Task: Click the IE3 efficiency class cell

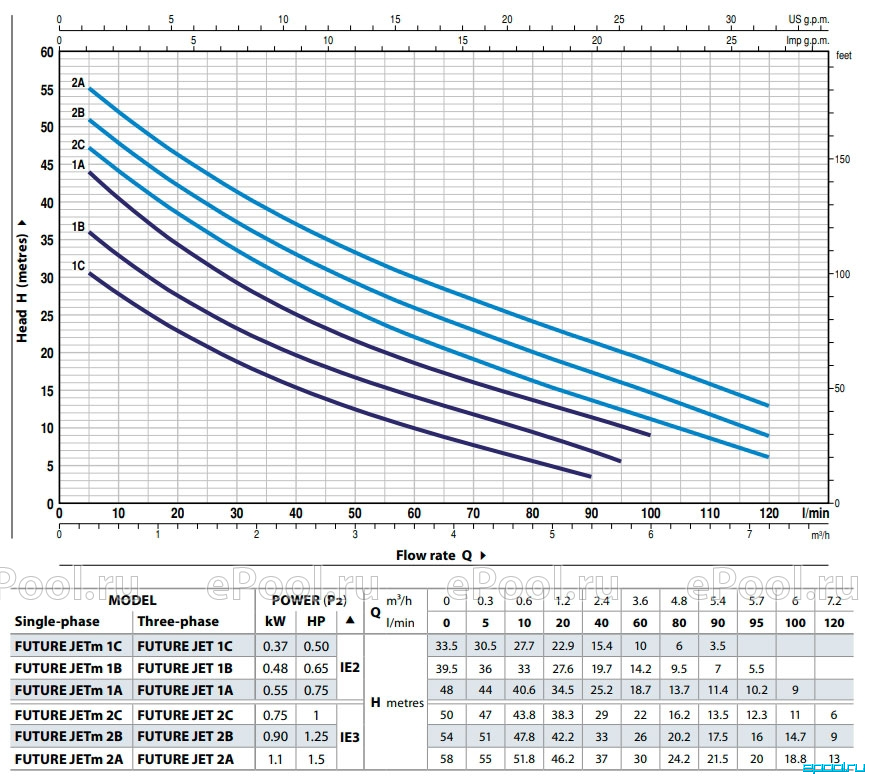Action: click(350, 737)
